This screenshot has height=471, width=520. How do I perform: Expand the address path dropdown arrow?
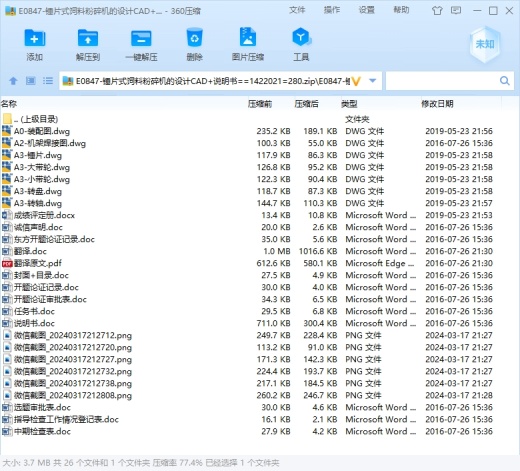coord(373,81)
